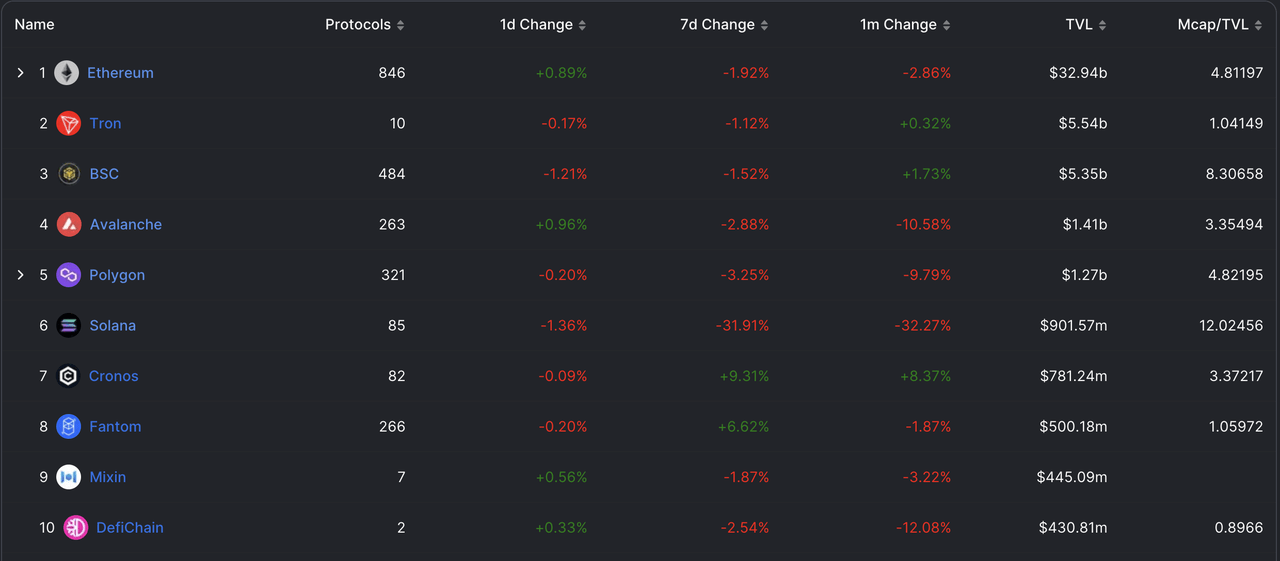
Task: Sort table by Protocols column
Action: pyautogui.click(x=365, y=24)
